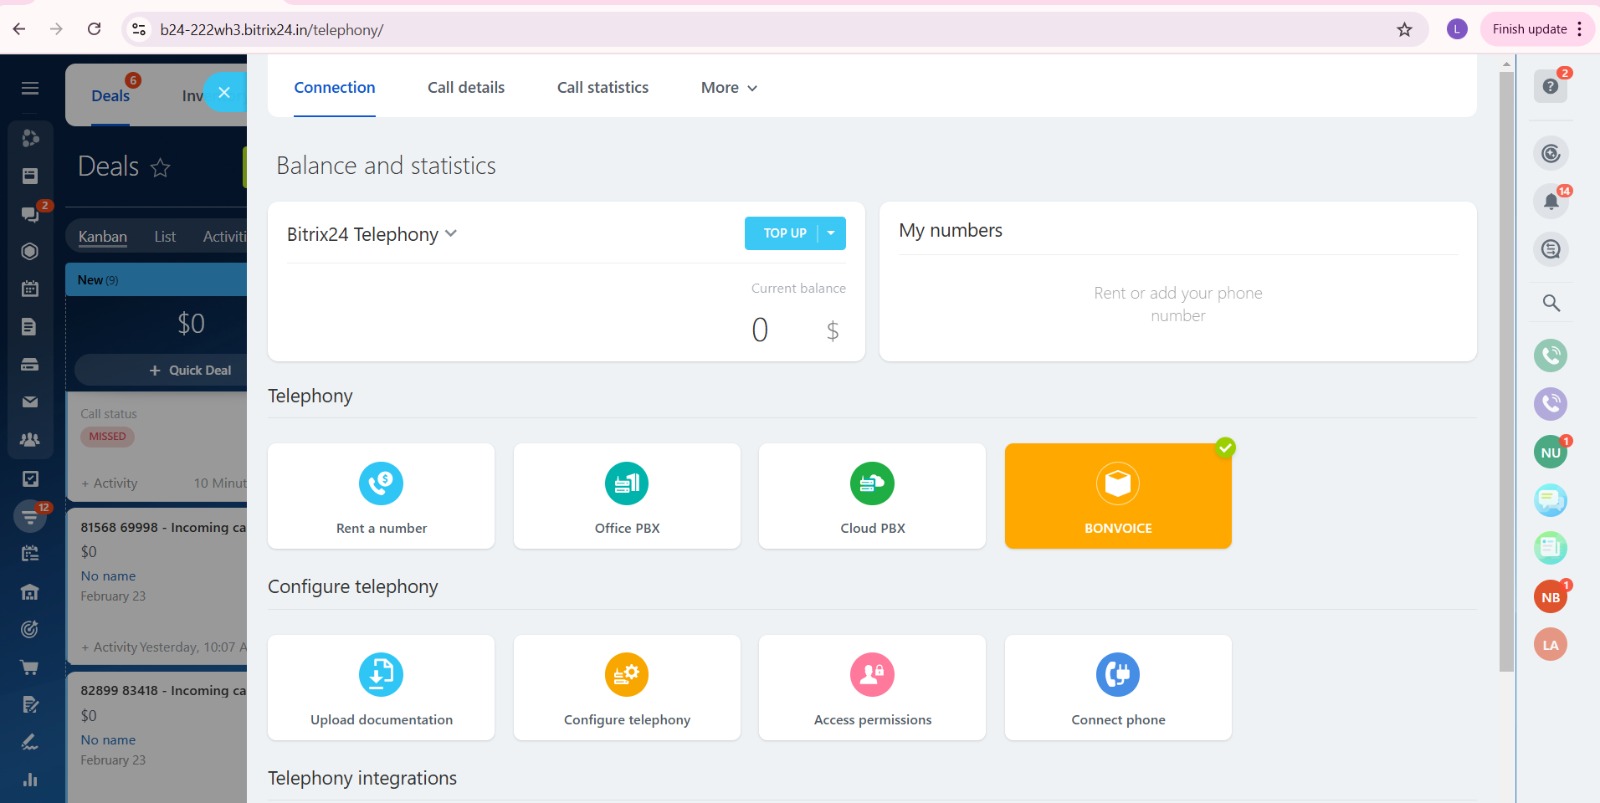Viewport: 1600px width, 803px height.
Task: Open the notifications bell in sidebar
Action: click(1550, 202)
